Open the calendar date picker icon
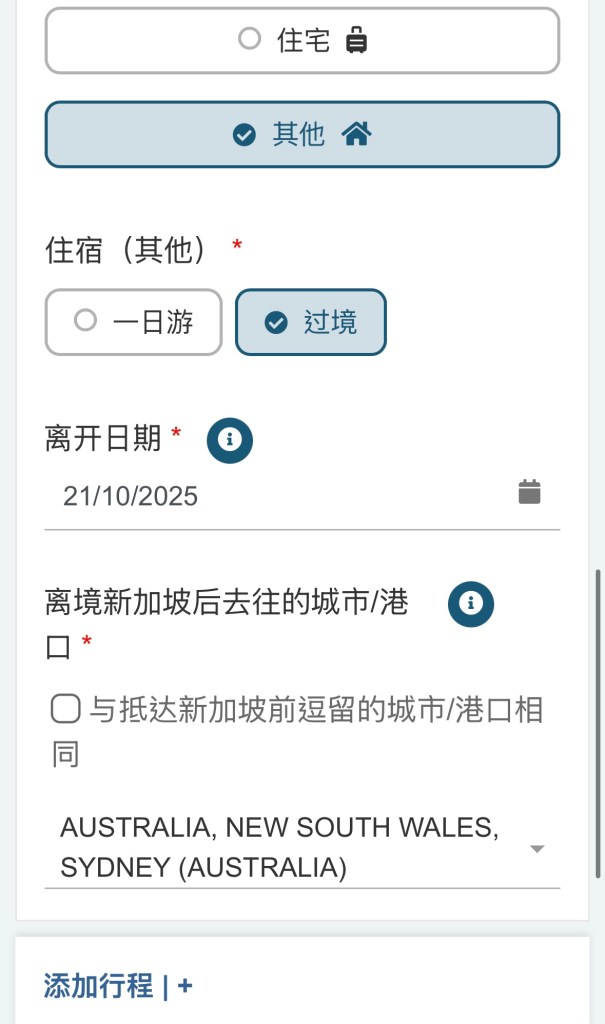Image resolution: width=605 pixels, height=1024 pixels. pos(529,492)
